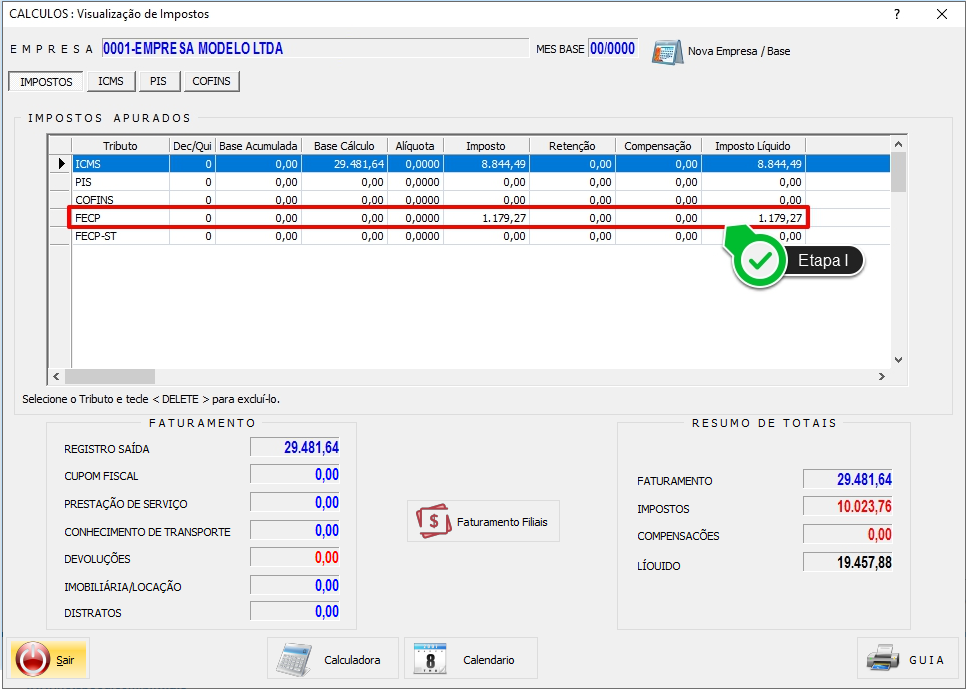Click the MES BASE input field

613,49
